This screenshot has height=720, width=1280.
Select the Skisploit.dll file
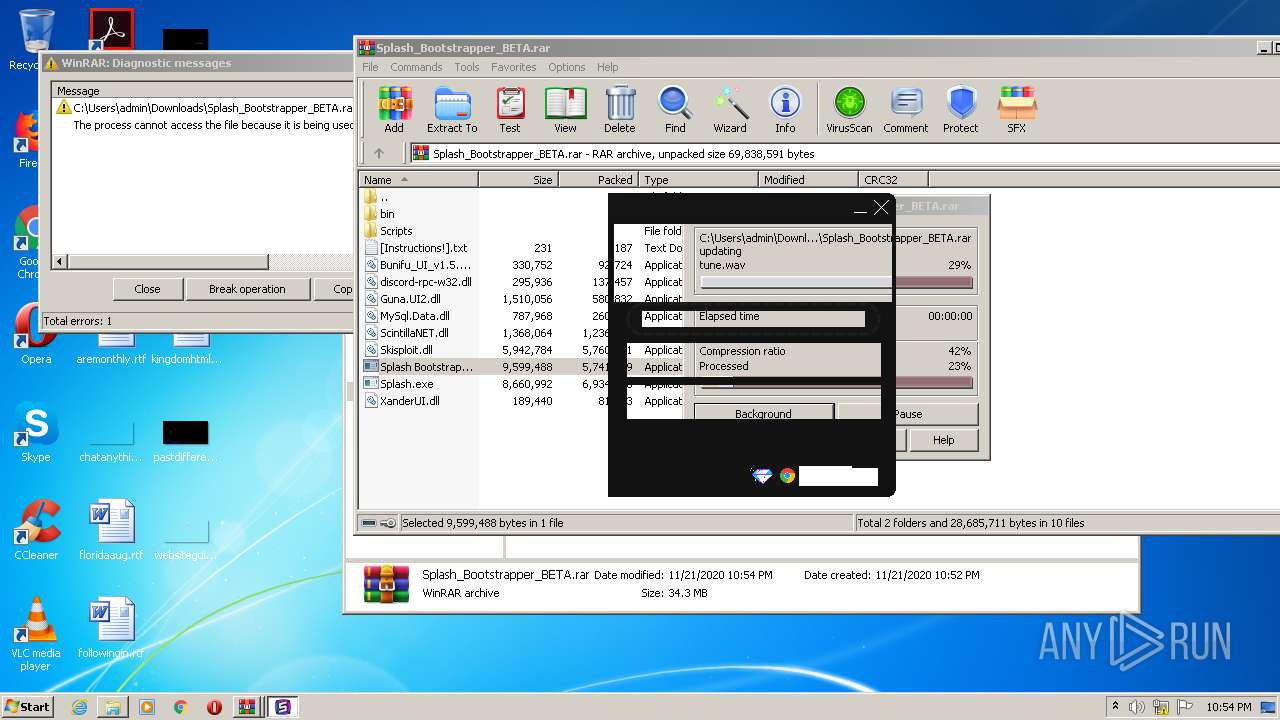[x=406, y=350]
